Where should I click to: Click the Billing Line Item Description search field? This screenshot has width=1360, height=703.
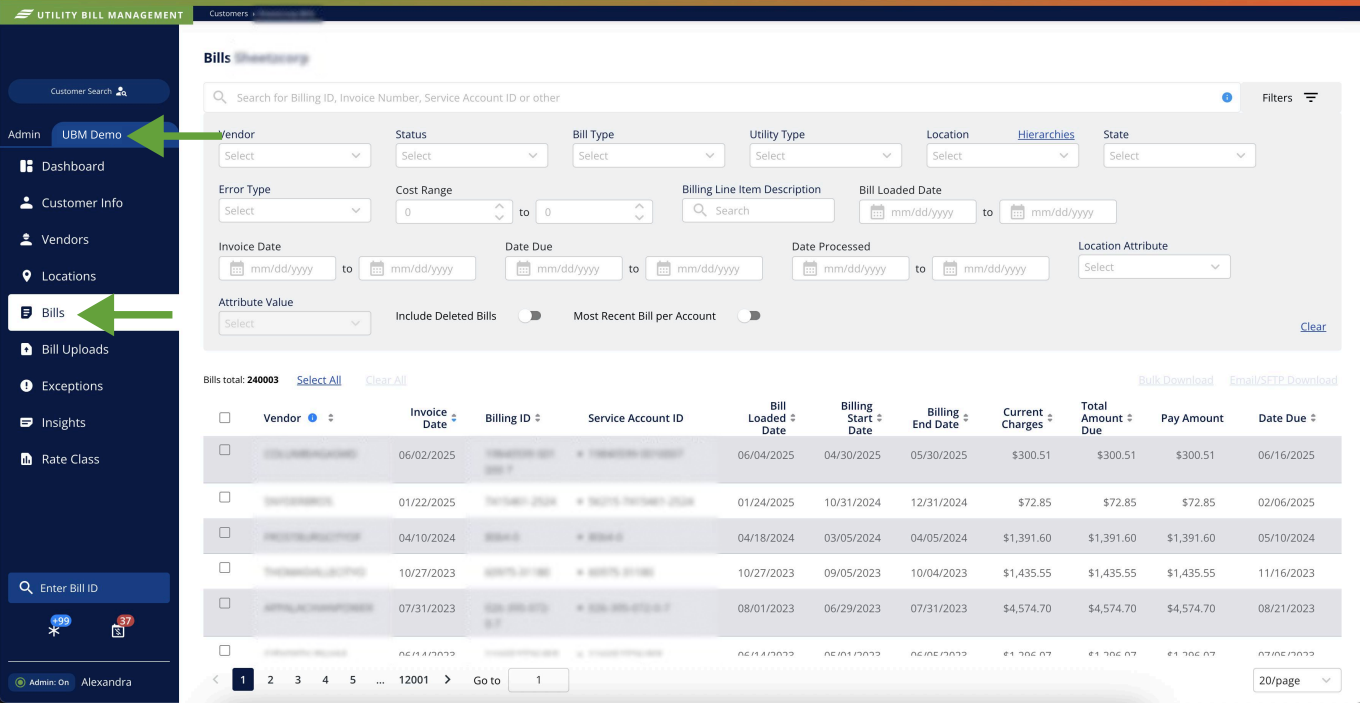click(758, 211)
